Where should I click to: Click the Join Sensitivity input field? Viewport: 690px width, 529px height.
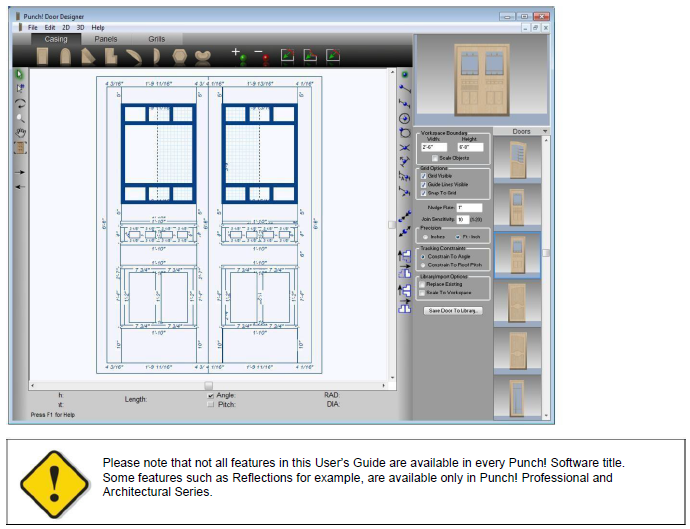[462, 219]
